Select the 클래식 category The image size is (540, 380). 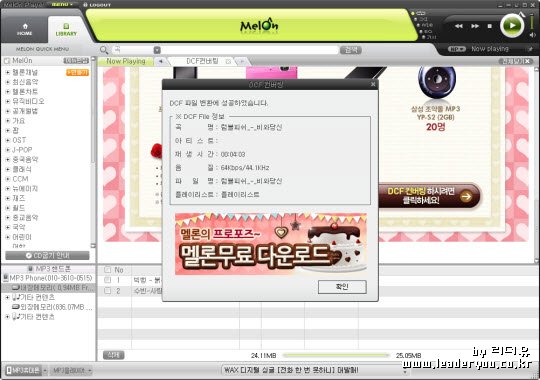(22, 169)
